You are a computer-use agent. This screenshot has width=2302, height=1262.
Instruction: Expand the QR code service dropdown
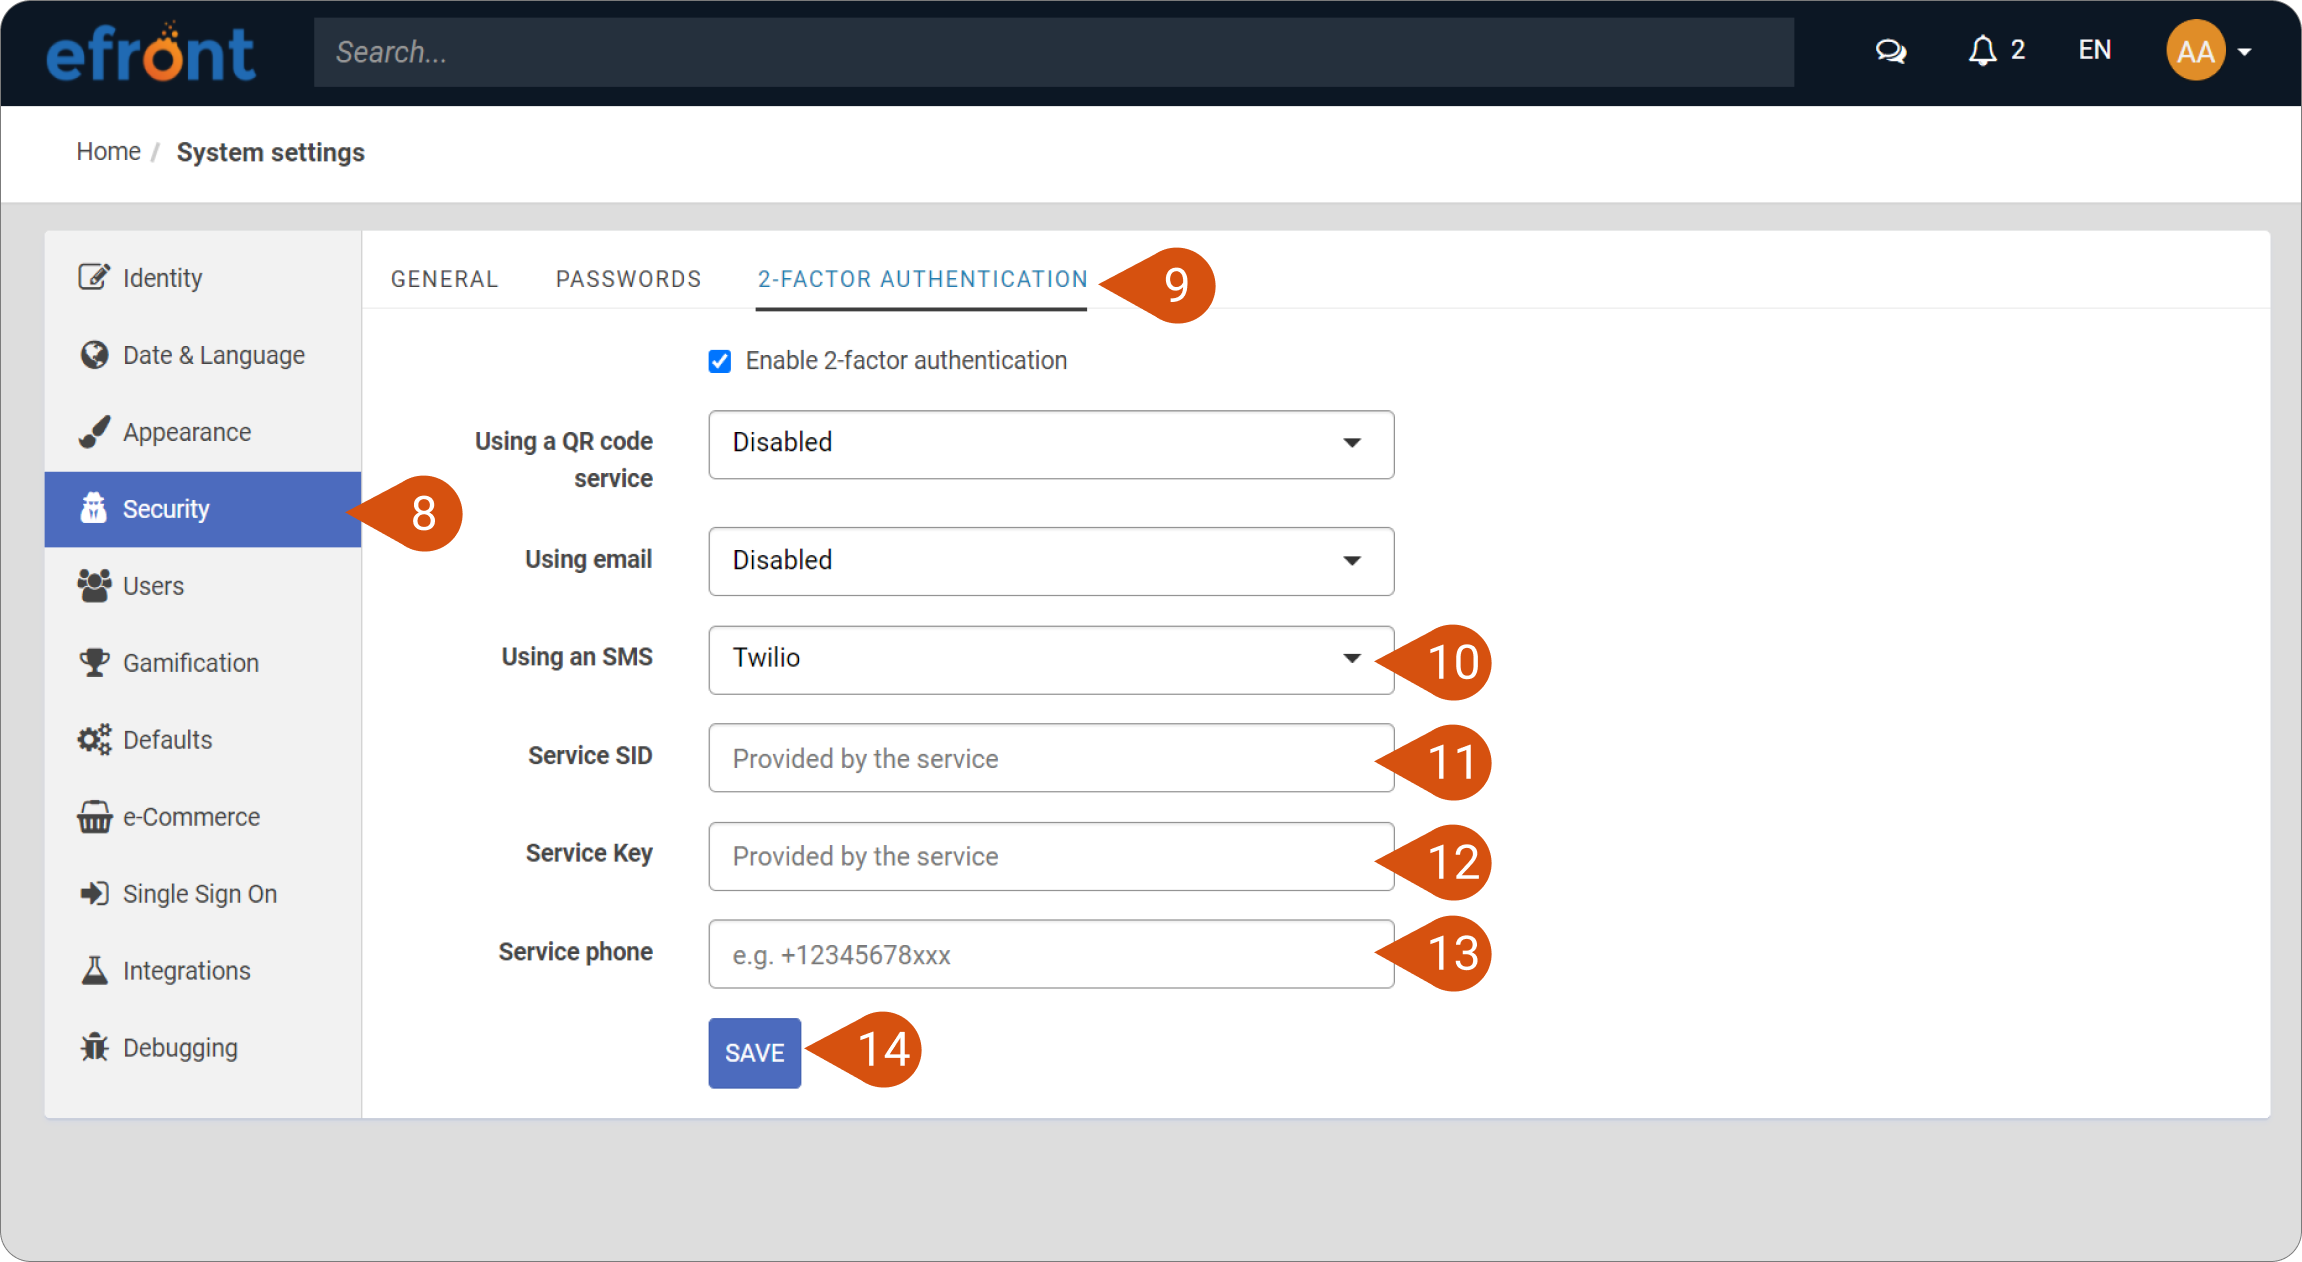pos(1051,444)
